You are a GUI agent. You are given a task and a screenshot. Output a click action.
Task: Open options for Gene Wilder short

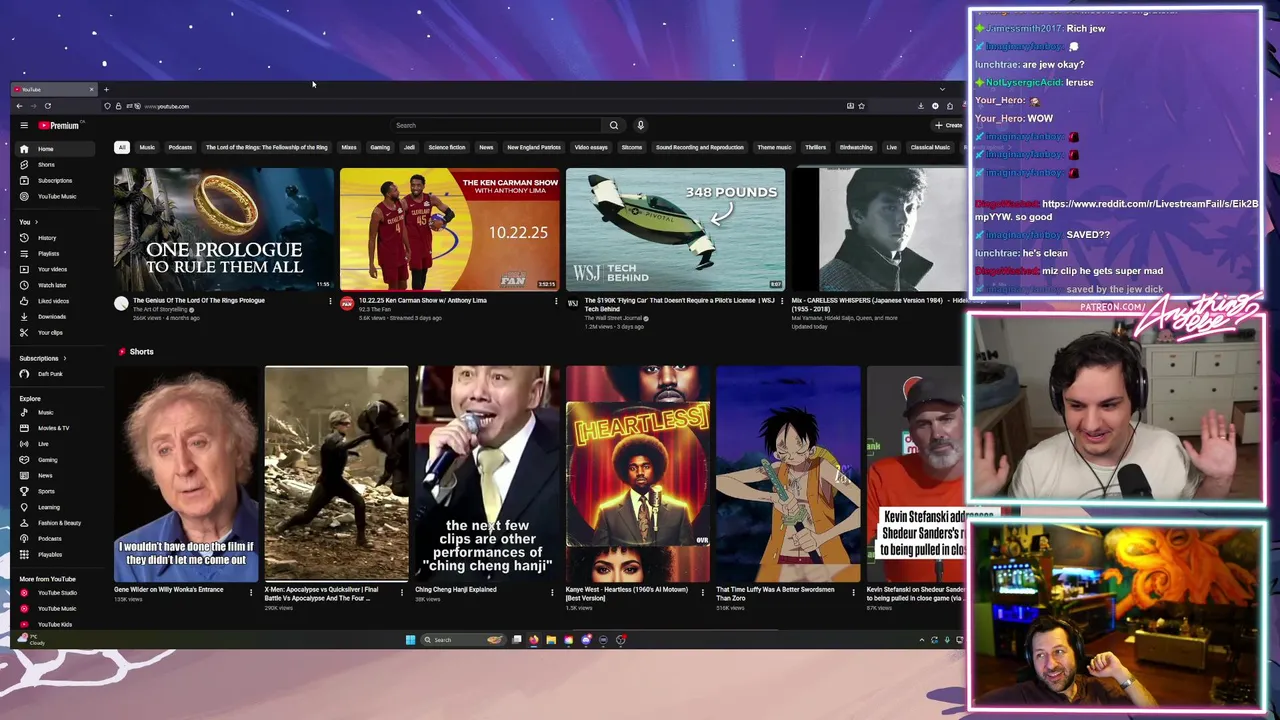pos(251,591)
